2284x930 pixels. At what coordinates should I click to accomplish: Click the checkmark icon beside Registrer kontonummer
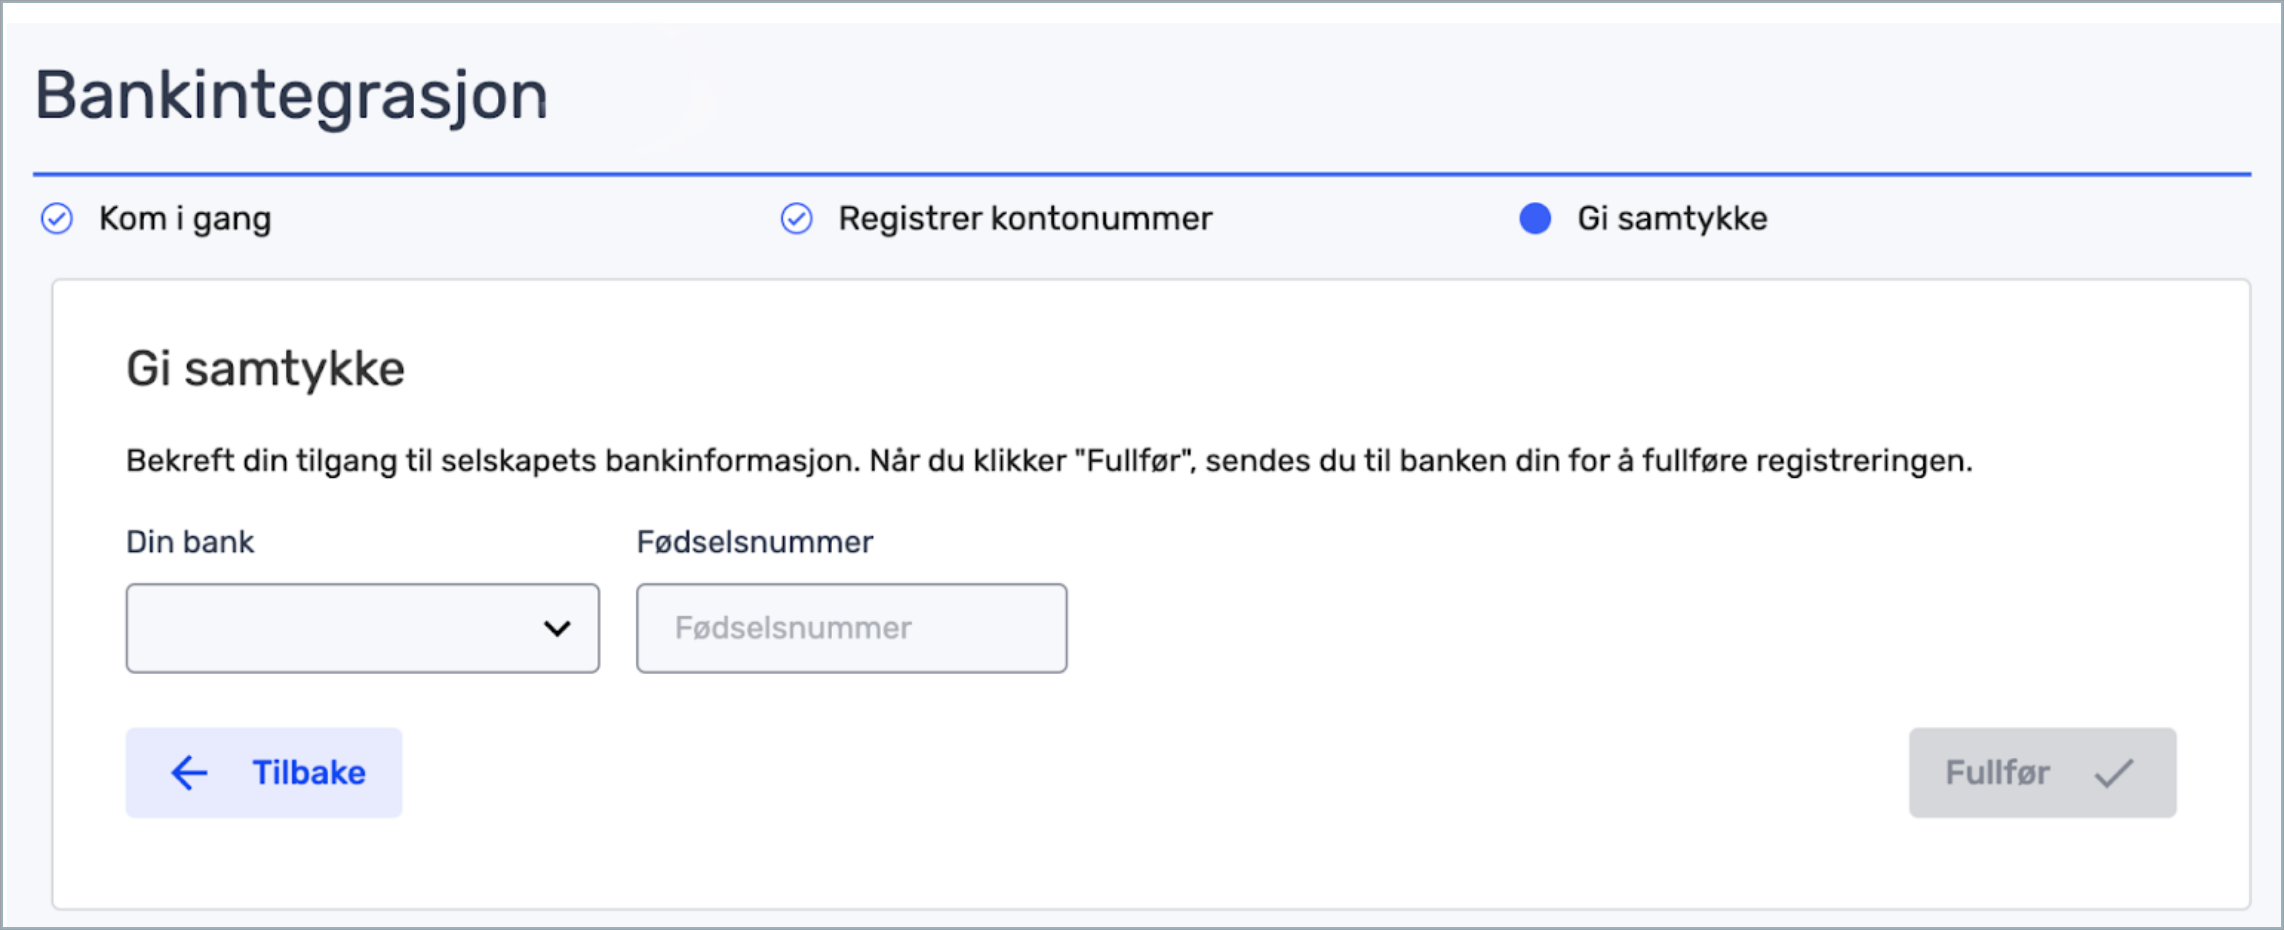796,218
